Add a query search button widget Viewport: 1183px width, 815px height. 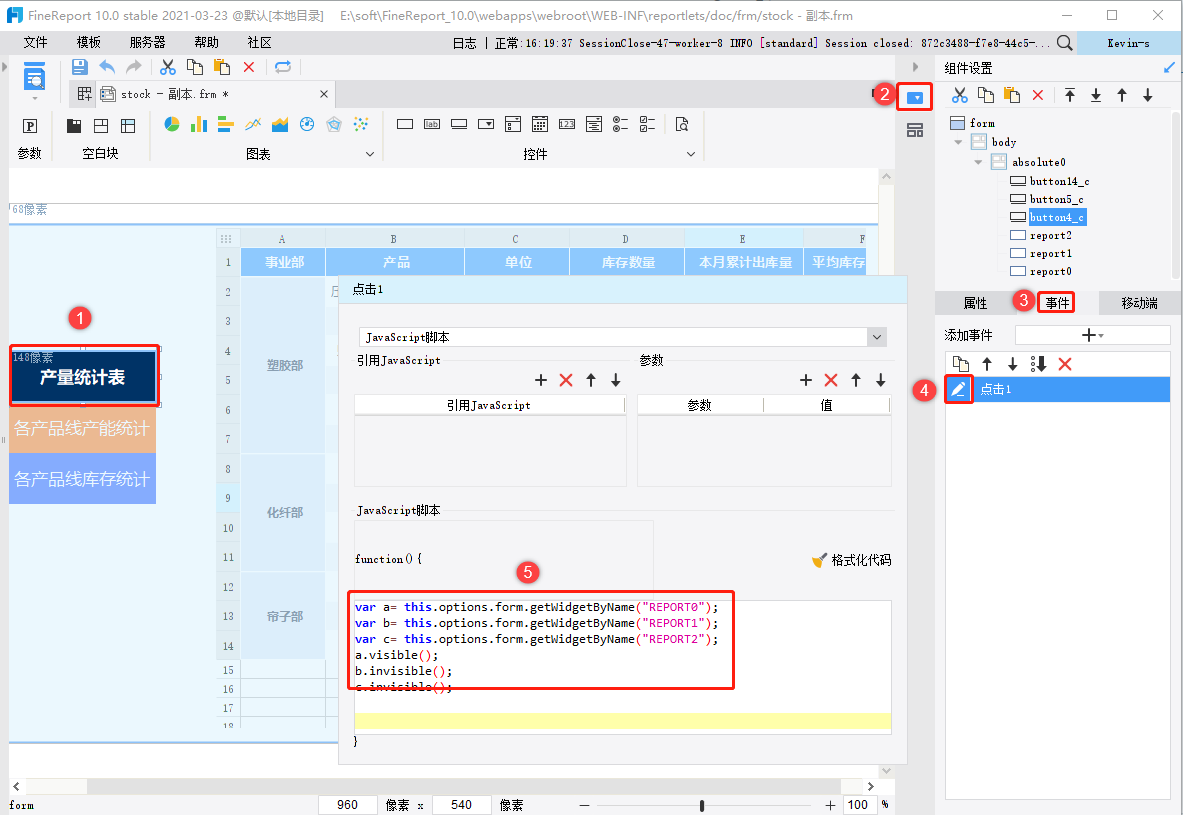(x=682, y=124)
